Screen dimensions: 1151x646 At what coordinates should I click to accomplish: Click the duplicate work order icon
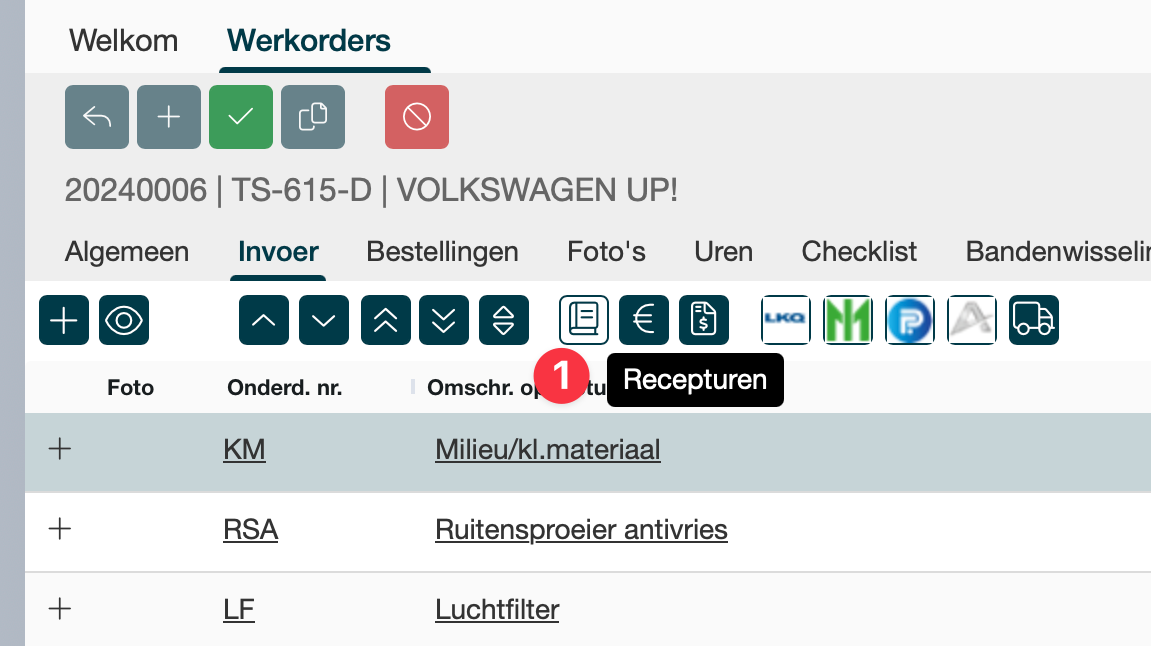coord(313,117)
